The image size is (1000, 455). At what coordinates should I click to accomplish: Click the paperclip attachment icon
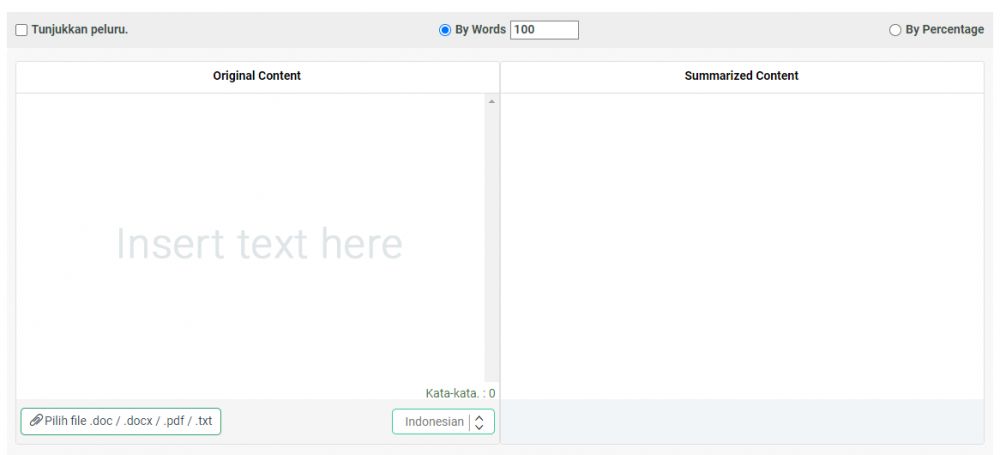[36, 421]
